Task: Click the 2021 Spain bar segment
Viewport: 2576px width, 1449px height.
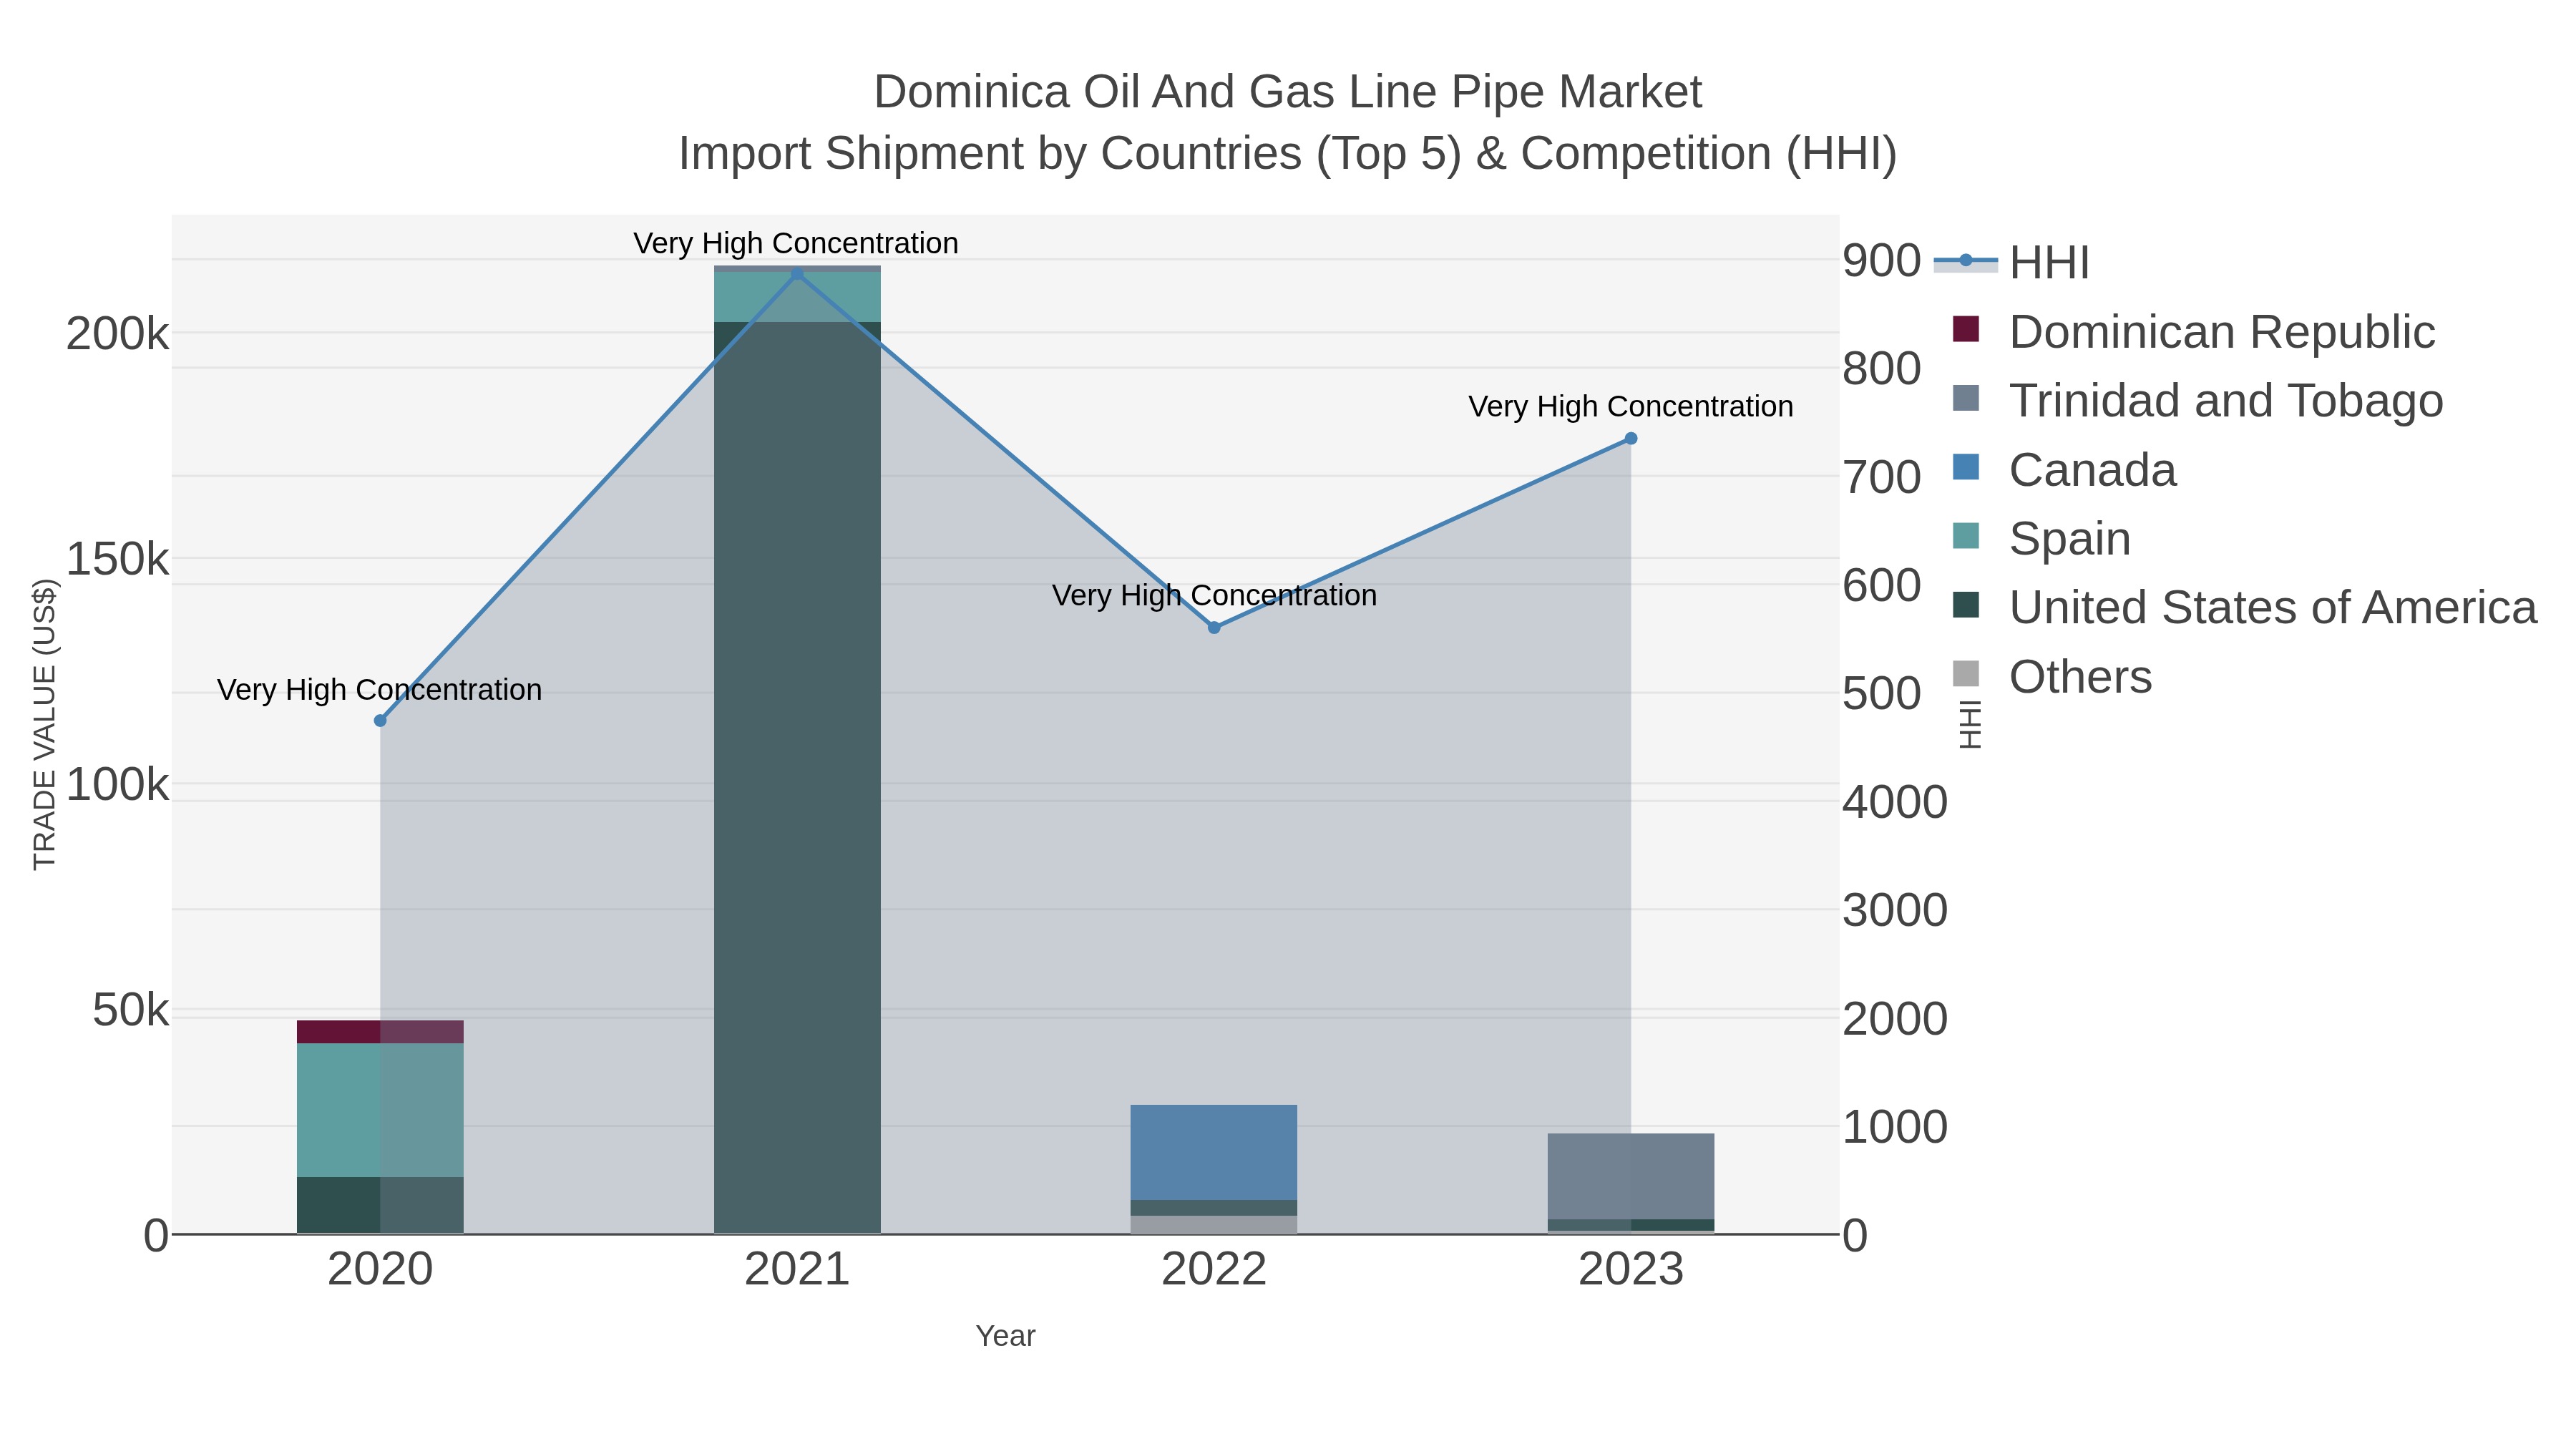Action: click(797, 297)
